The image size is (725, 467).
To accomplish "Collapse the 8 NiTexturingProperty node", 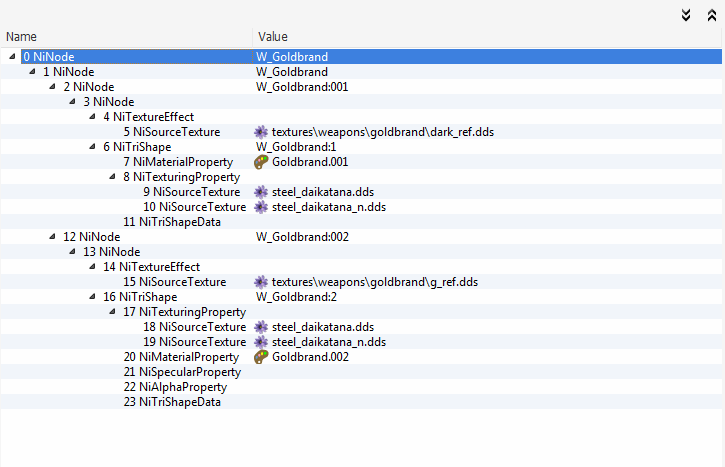I will click(113, 177).
